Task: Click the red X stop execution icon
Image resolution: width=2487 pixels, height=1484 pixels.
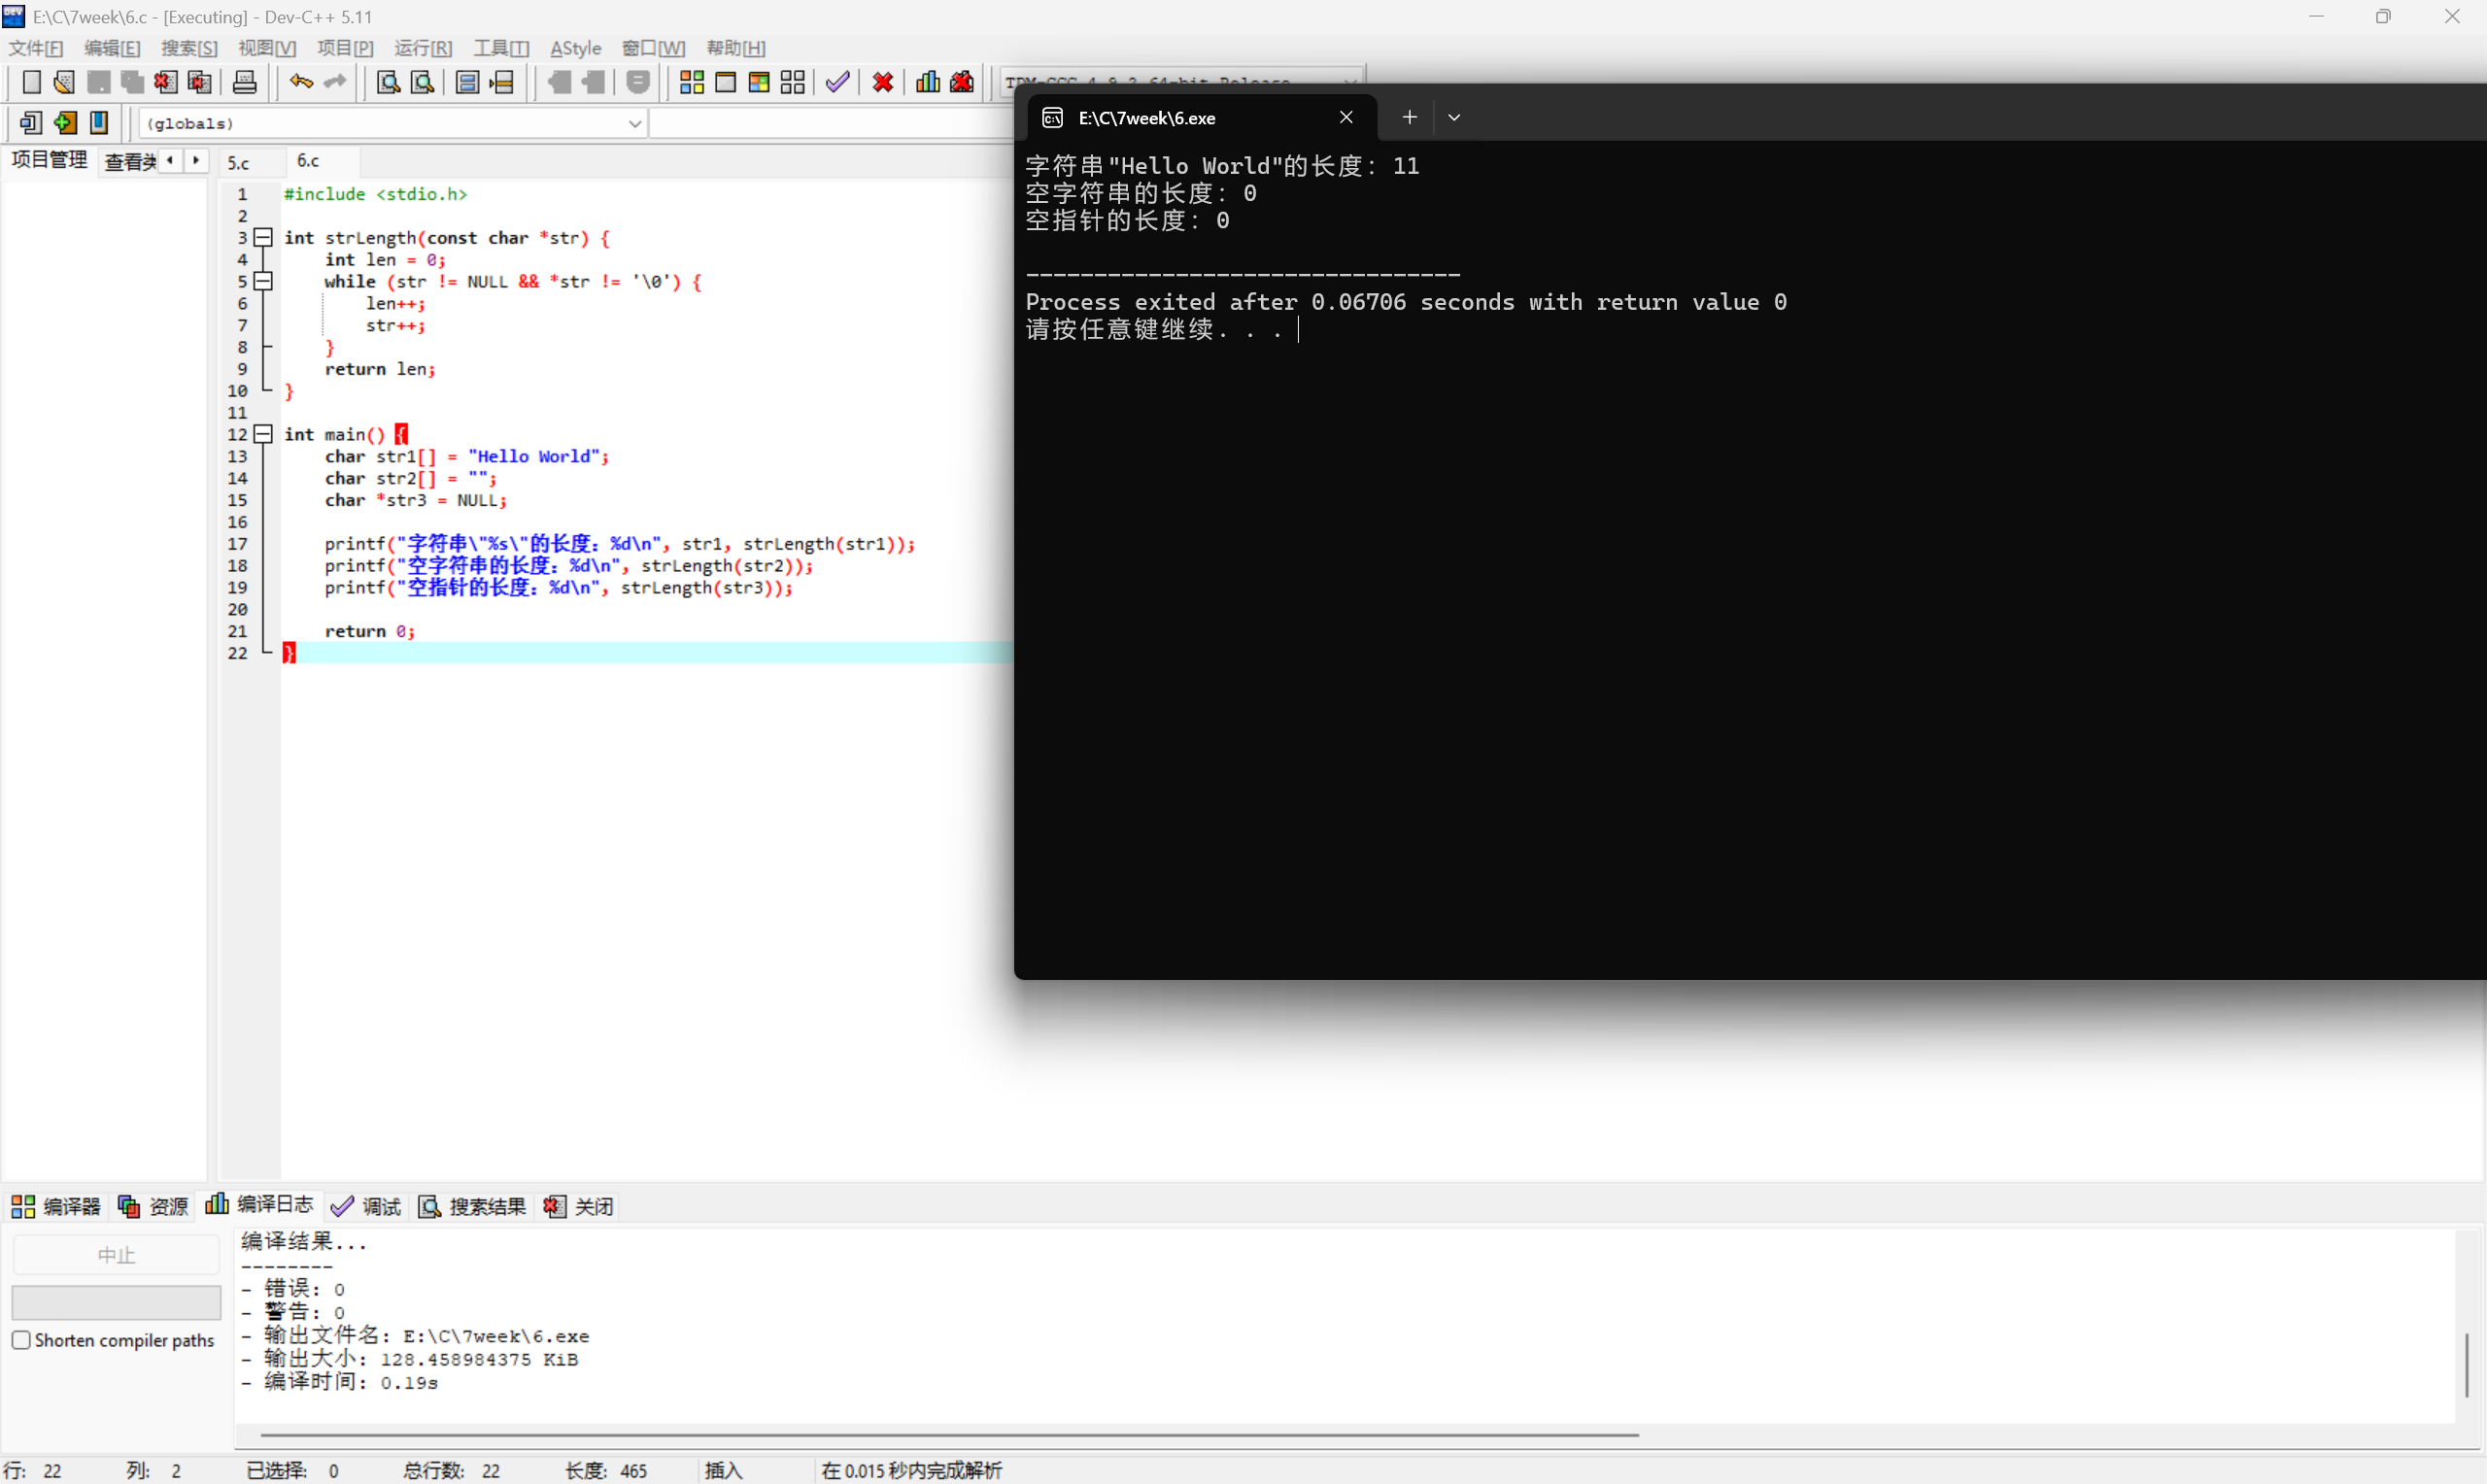Action: 882,83
